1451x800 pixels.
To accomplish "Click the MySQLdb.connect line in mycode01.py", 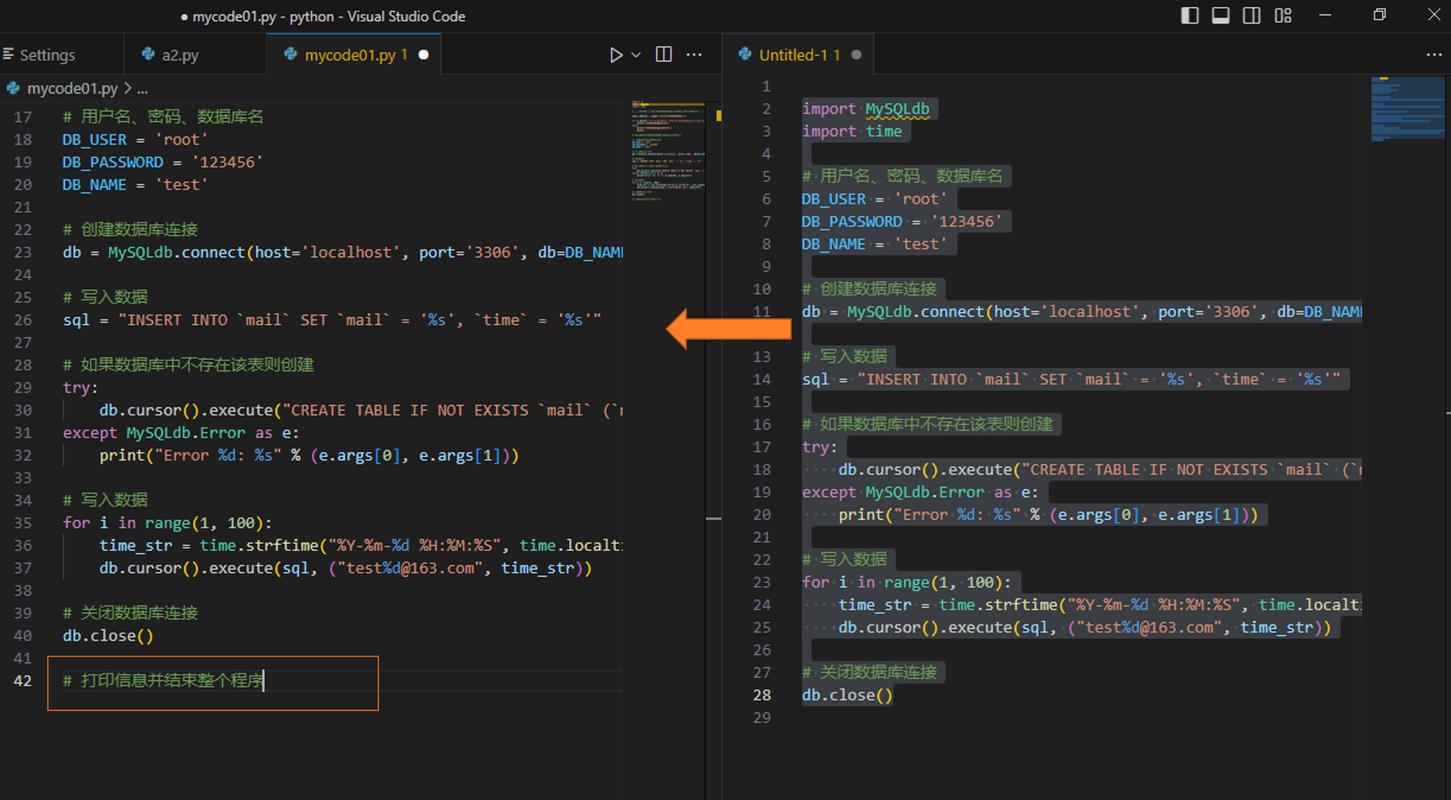I will coord(342,252).
